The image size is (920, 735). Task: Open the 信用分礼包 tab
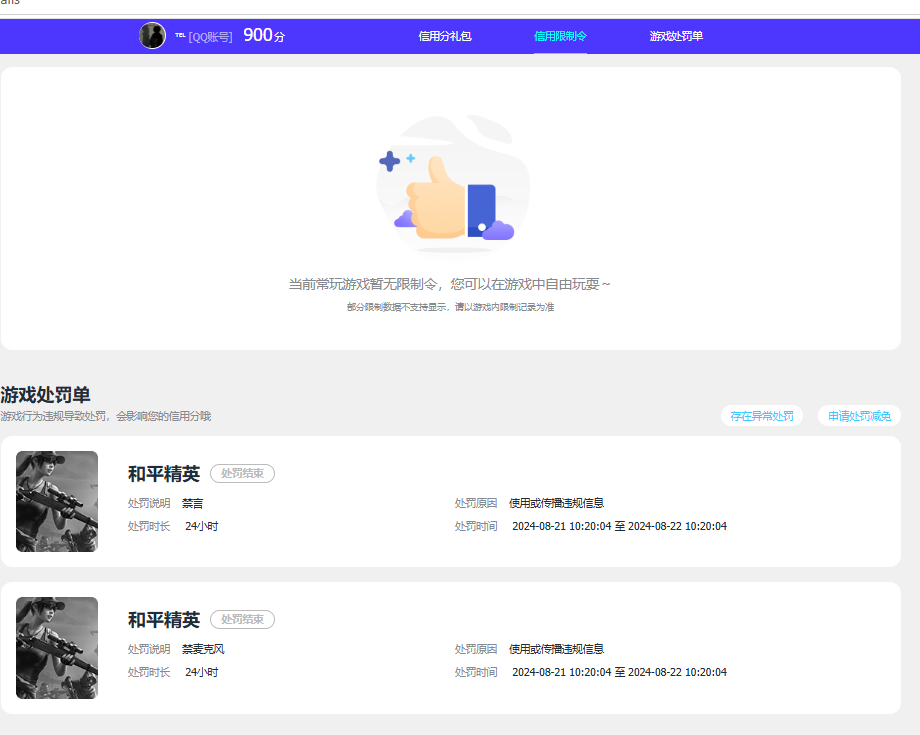coord(445,36)
